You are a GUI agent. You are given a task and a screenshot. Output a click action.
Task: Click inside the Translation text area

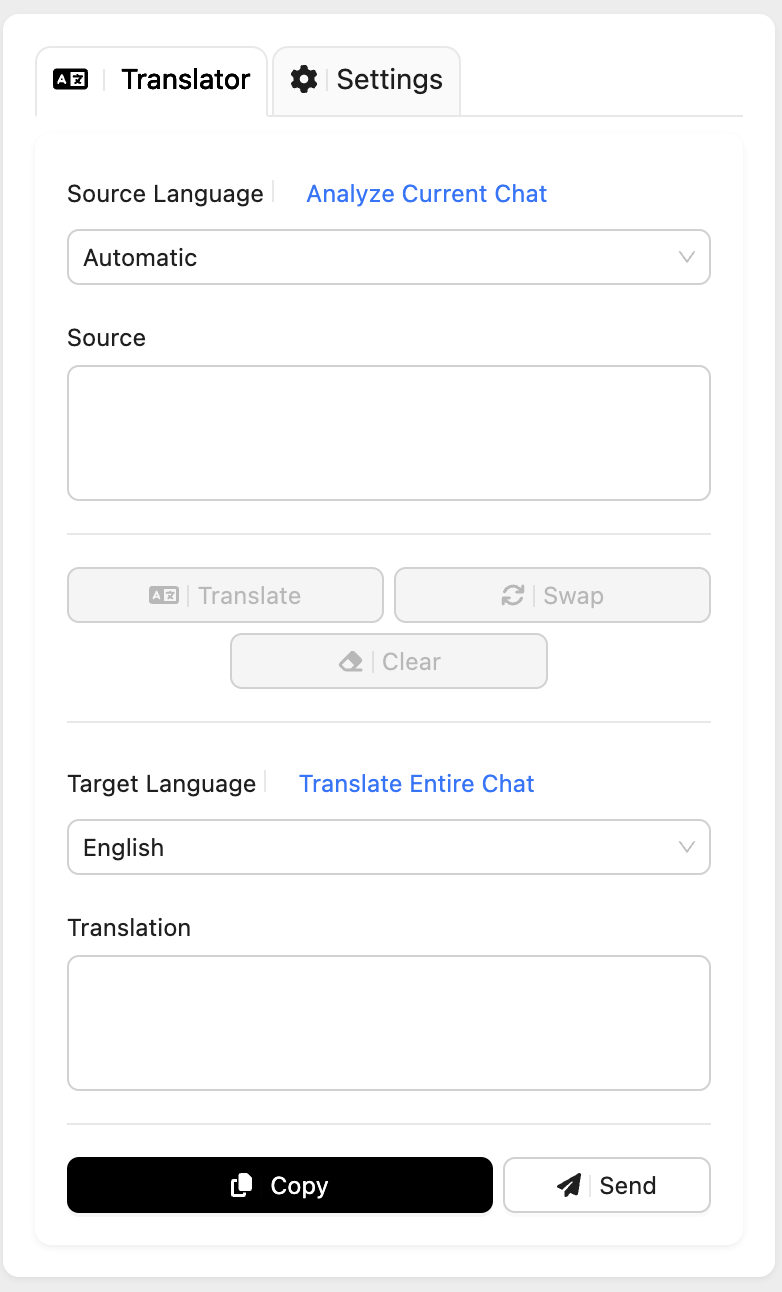[389, 1022]
